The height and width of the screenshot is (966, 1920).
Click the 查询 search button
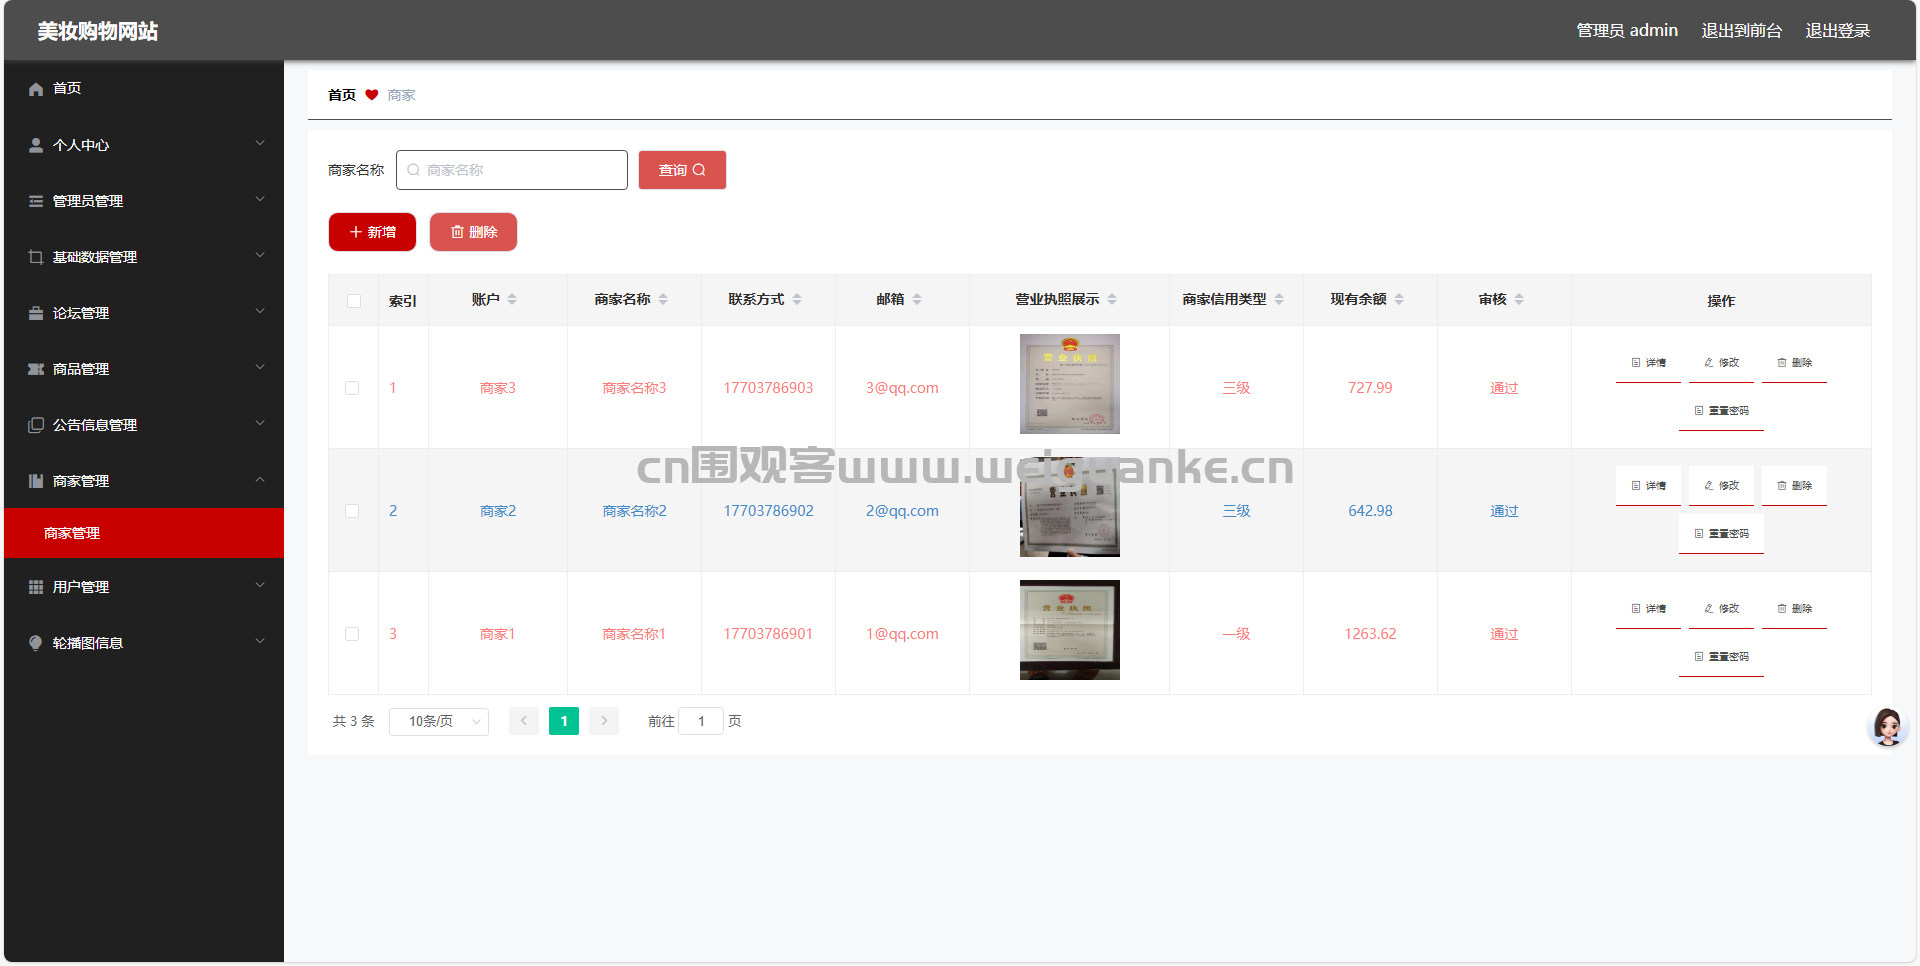[682, 170]
